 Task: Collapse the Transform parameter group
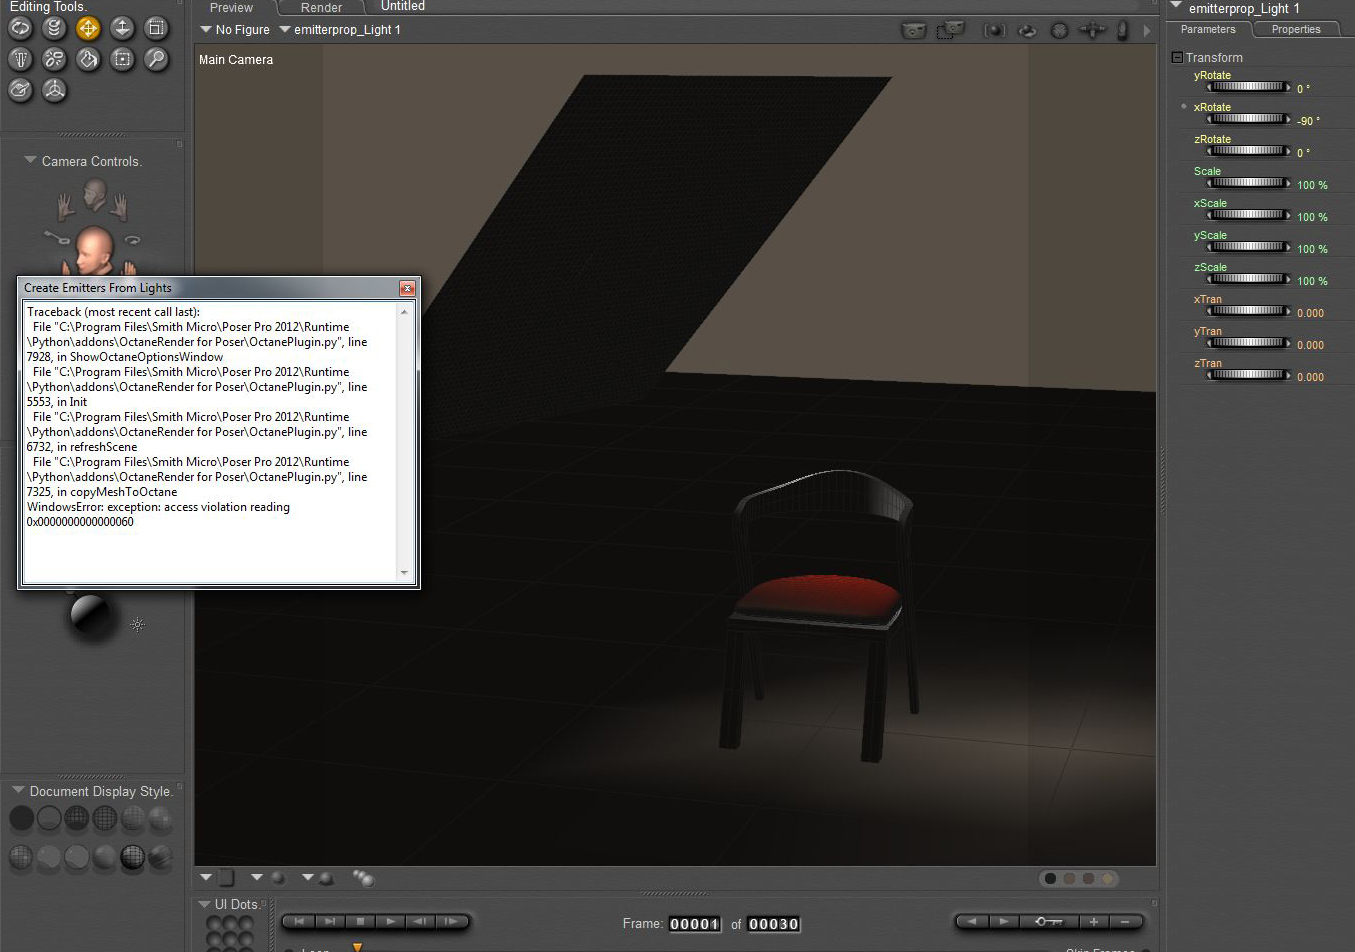point(1177,58)
